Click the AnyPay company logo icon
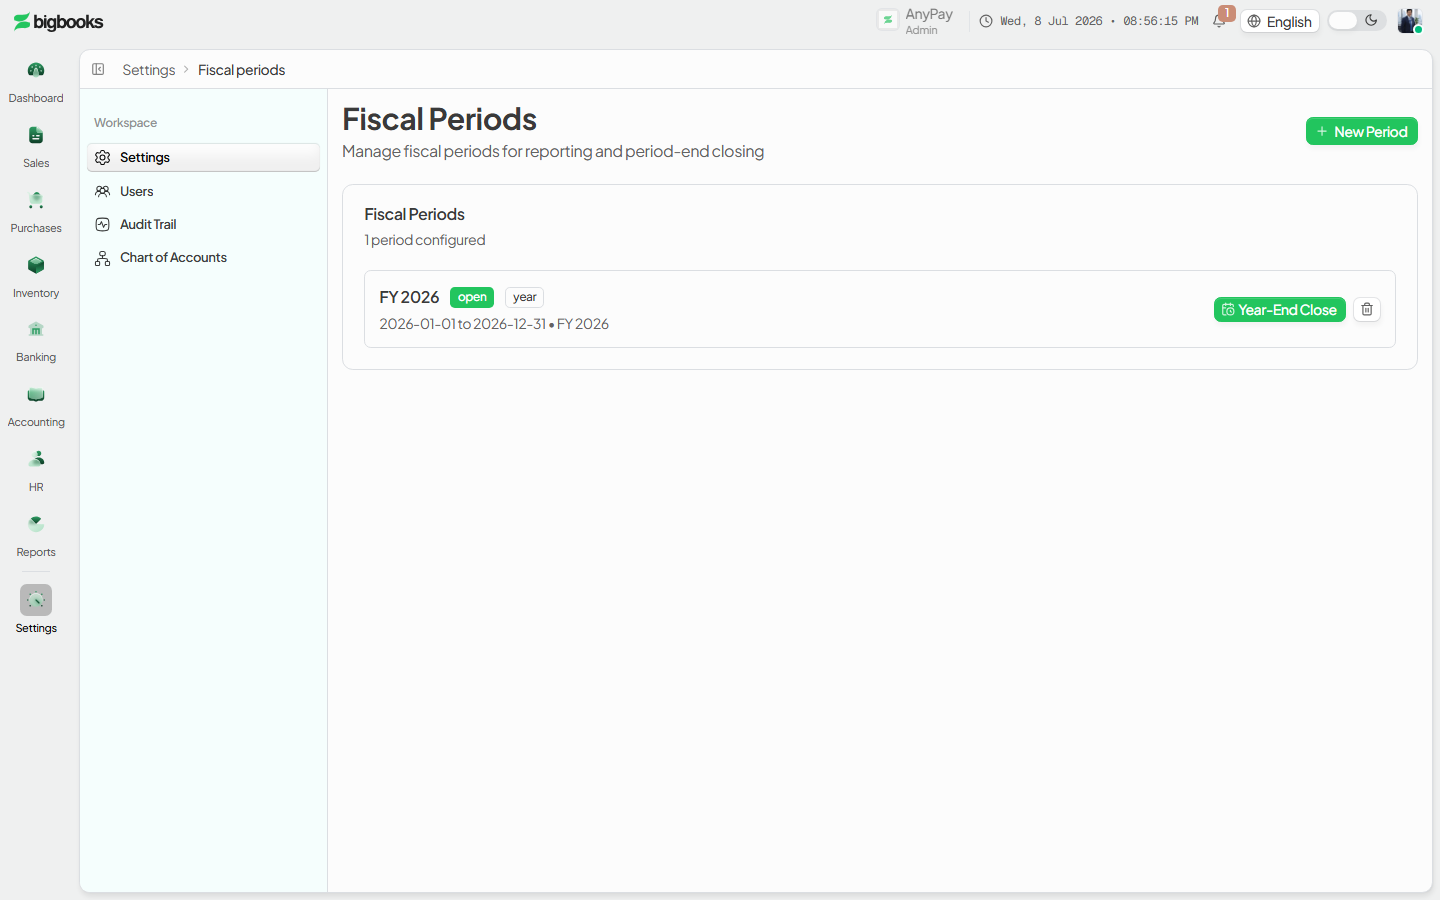The height and width of the screenshot is (900, 1440). (x=888, y=20)
